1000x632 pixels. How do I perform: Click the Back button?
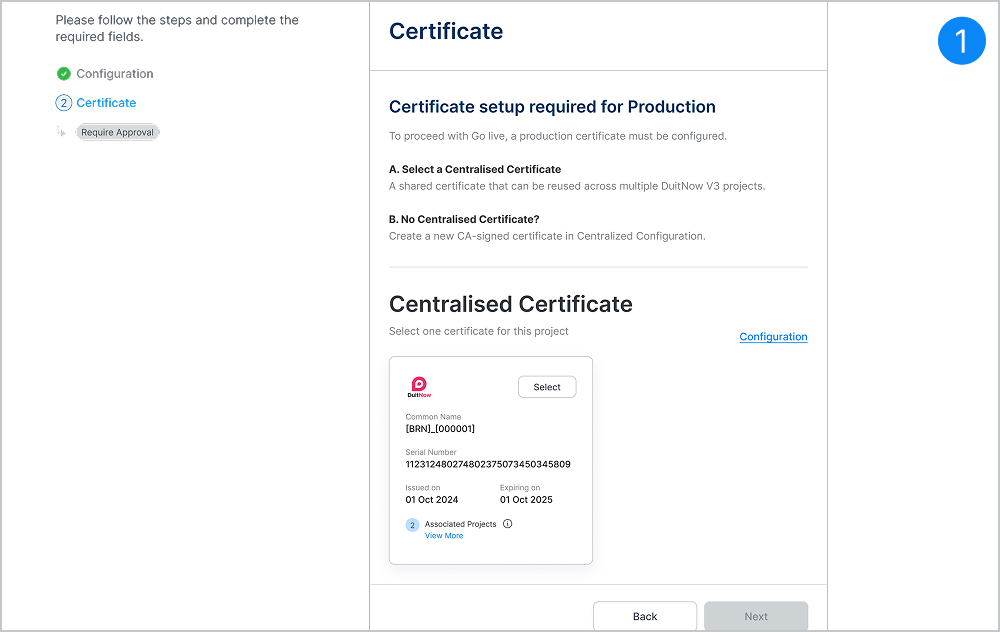coord(645,616)
